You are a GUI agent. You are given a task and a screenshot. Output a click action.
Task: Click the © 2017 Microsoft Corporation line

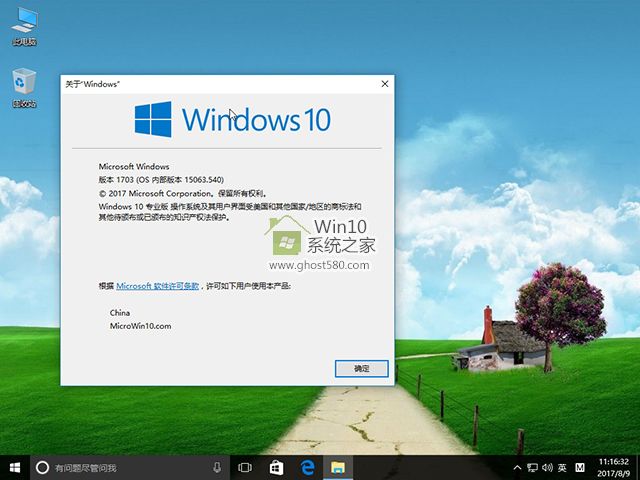tap(183, 193)
